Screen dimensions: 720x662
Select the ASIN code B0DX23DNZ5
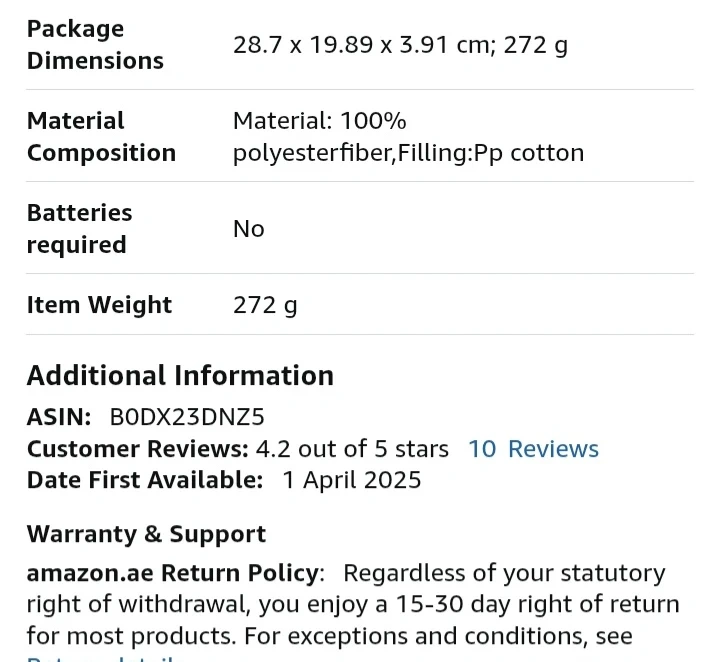click(187, 417)
